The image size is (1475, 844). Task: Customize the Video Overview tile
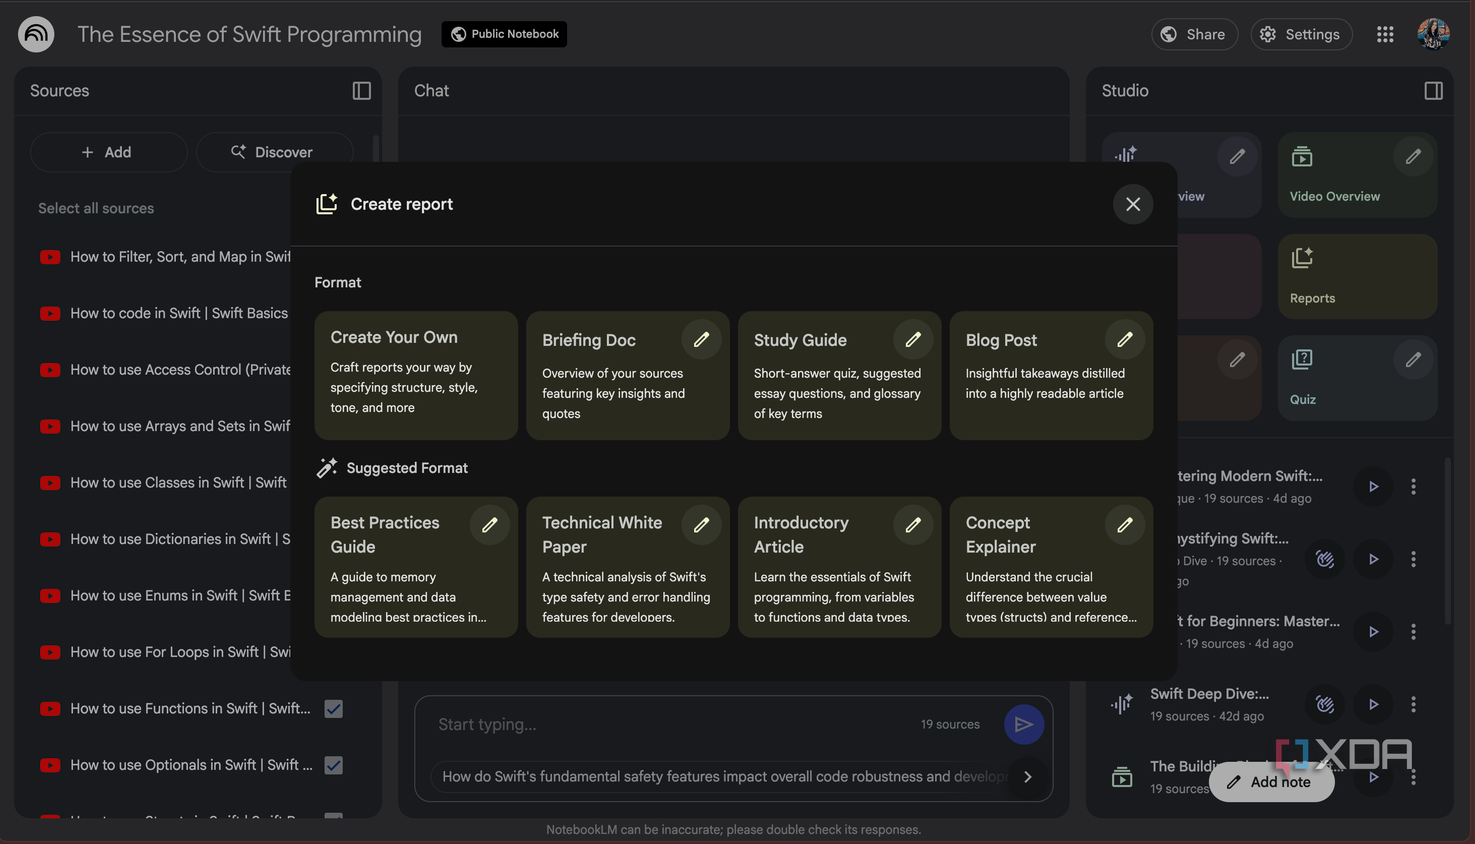(x=1413, y=157)
